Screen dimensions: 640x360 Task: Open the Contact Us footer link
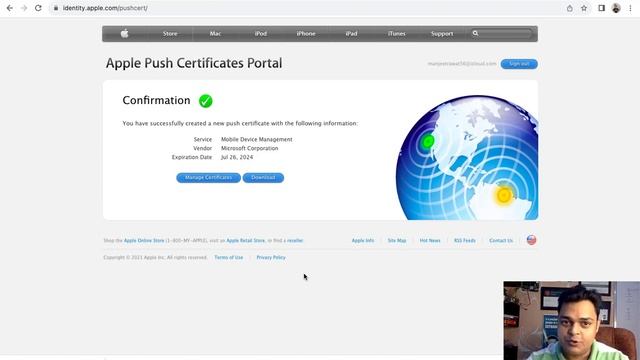(x=501, y=240)
